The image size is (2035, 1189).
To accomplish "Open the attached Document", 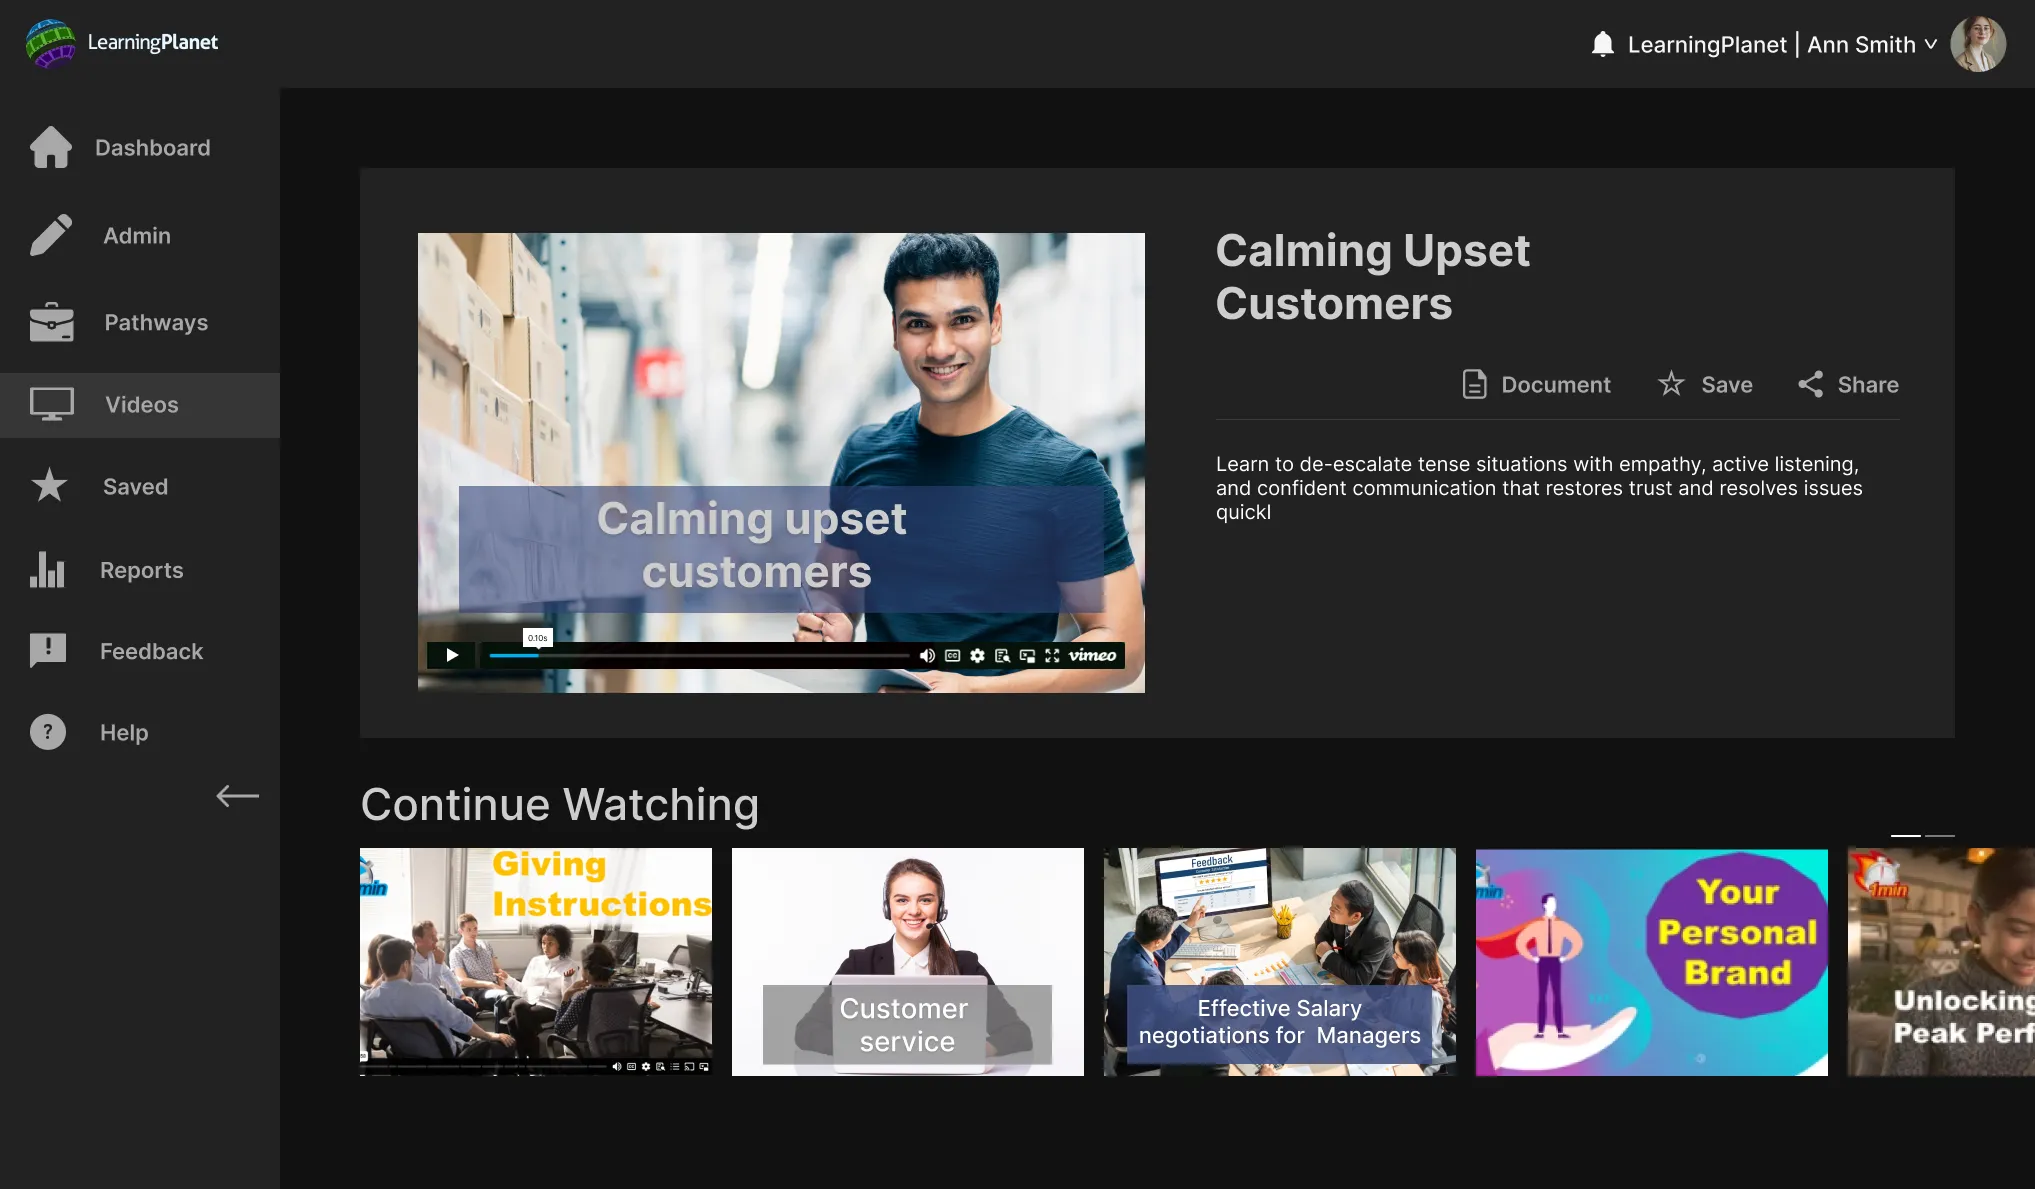I will pyautogui.click(x=1536, y=385).
